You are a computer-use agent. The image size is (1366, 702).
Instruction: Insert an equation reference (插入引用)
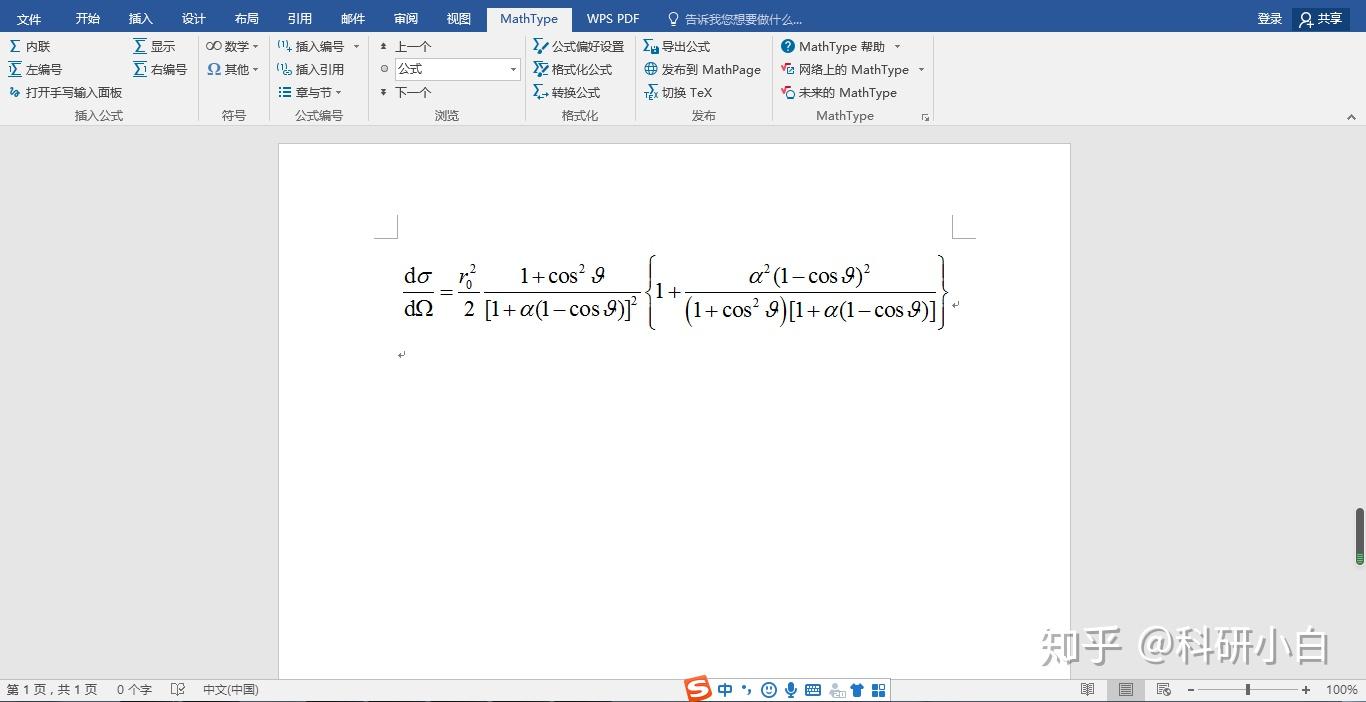[310, 69]
